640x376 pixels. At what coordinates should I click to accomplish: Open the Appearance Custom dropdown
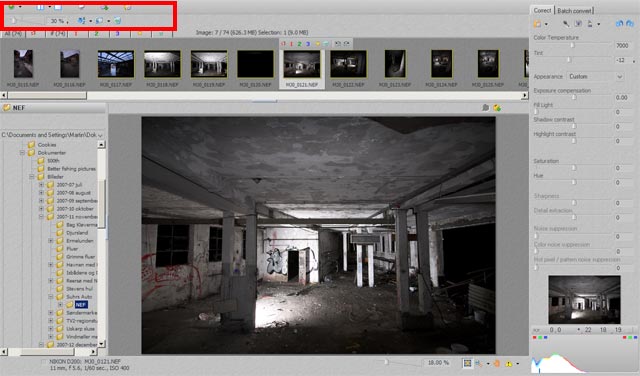click(595, 76)
